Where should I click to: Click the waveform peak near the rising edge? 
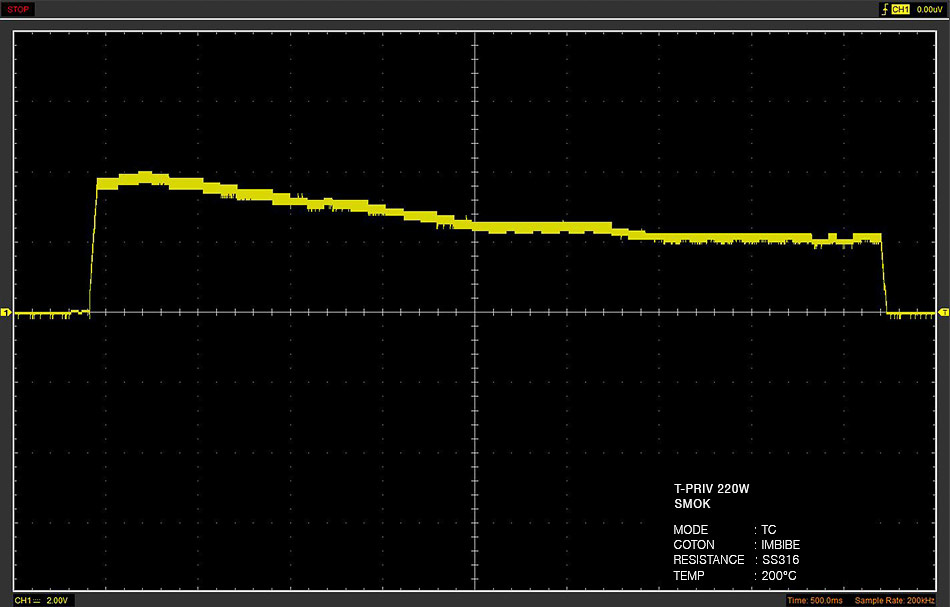(x=145, y=176)
